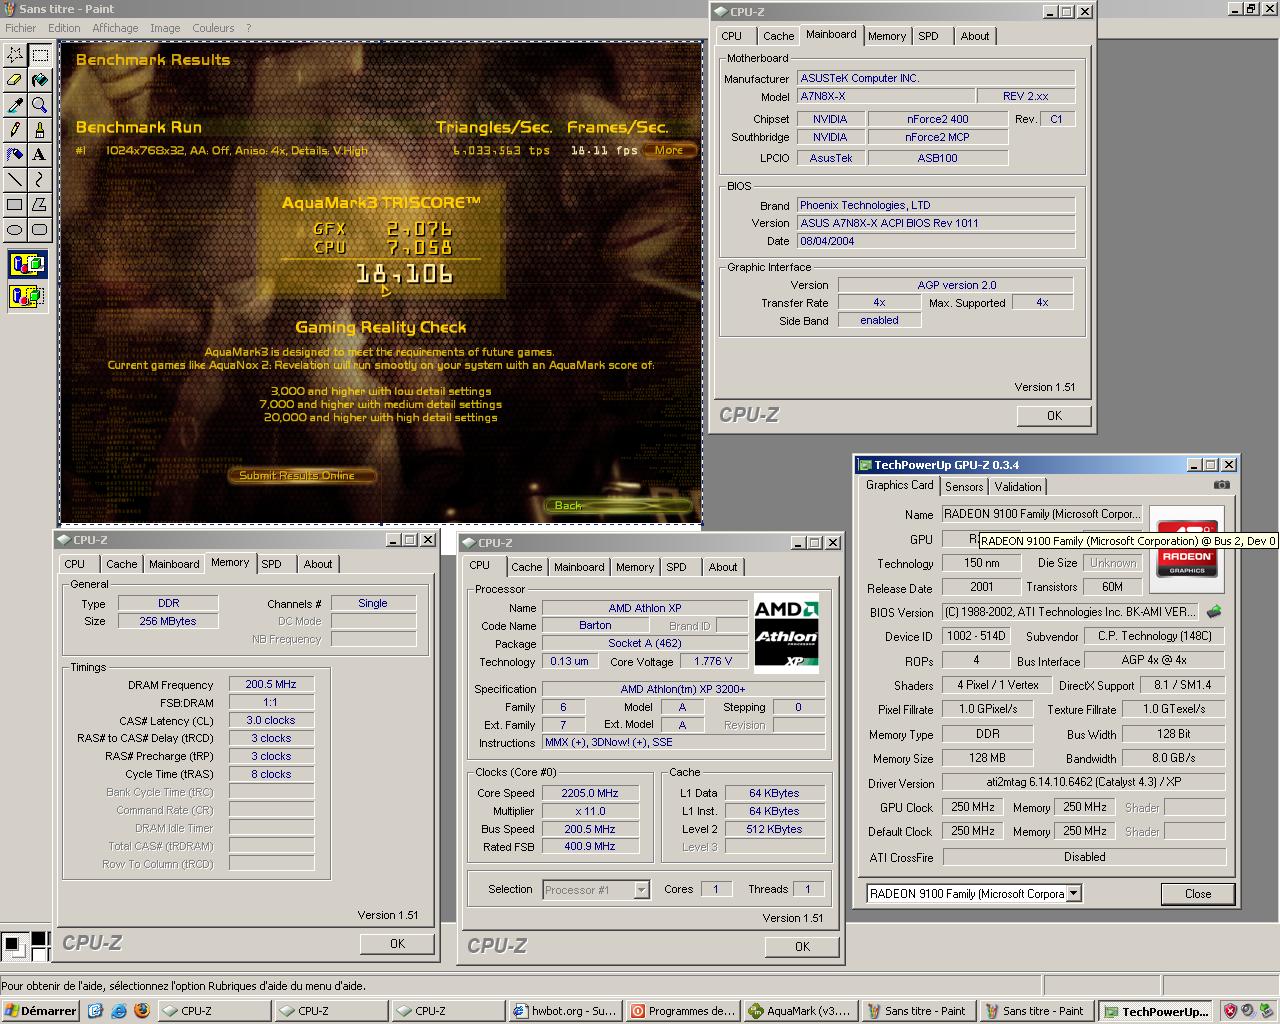Click OK in the CPU CPU-Z window
This screenshot has width=1280, height=1024.
[x=802, y=947]
